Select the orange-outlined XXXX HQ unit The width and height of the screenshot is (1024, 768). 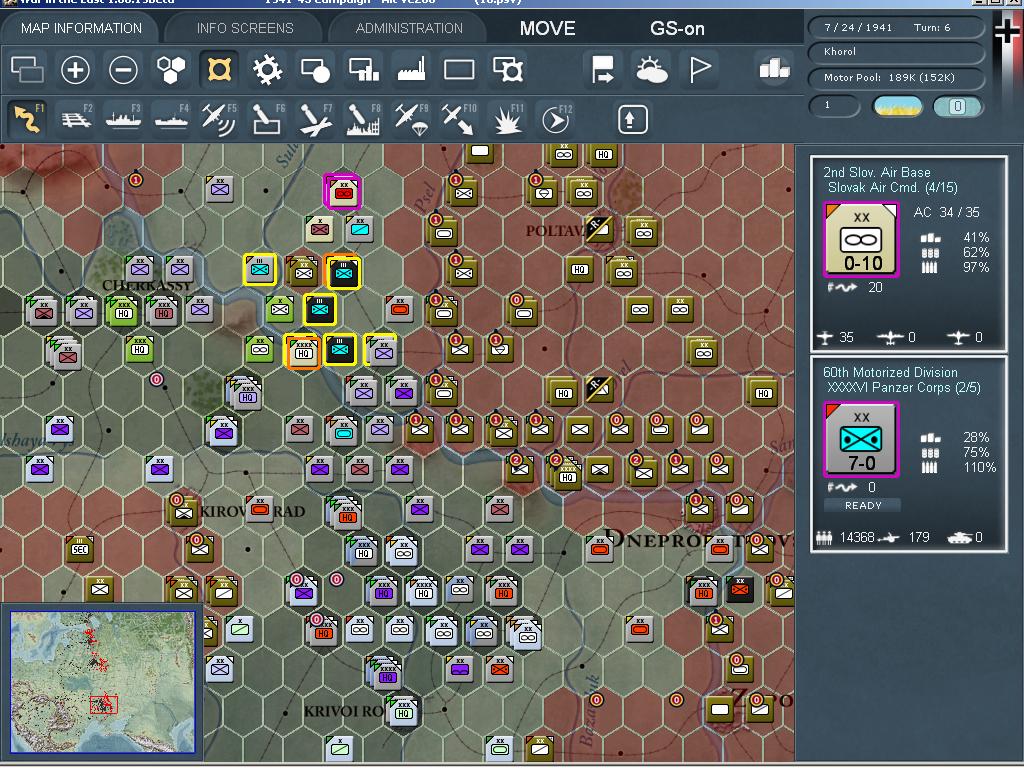(302, 351)
